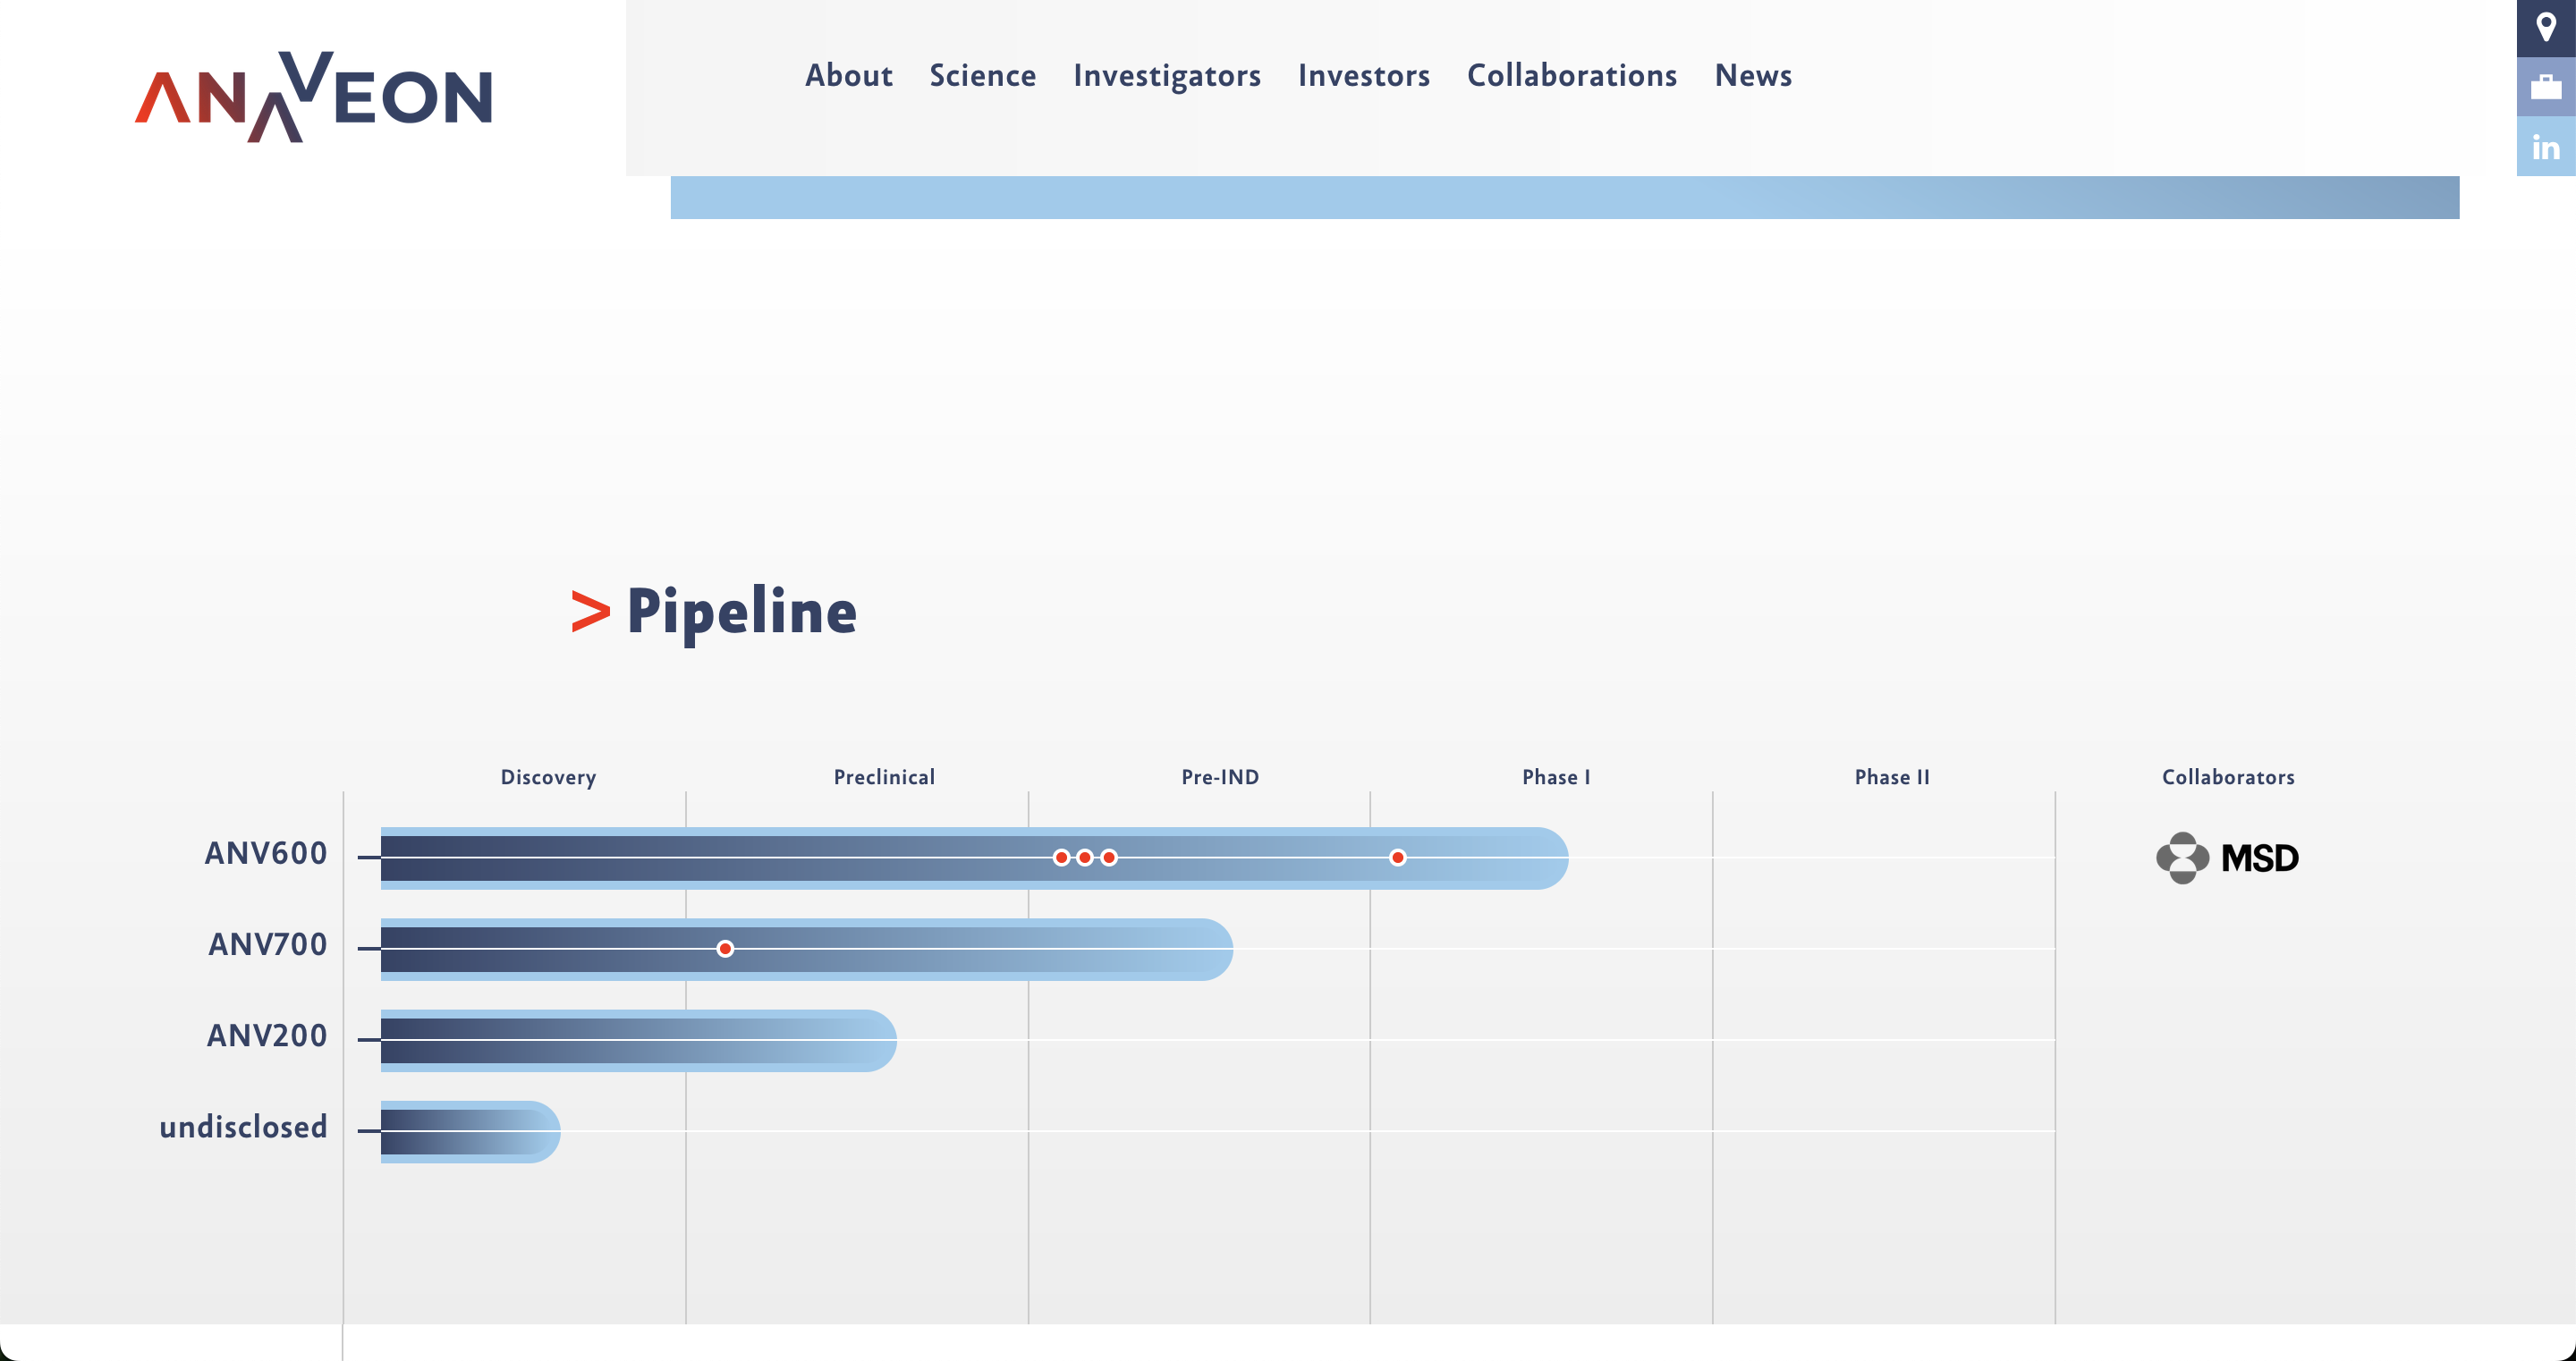
Task: Select the ANV600 program label
Action: (x=266, y=853)
